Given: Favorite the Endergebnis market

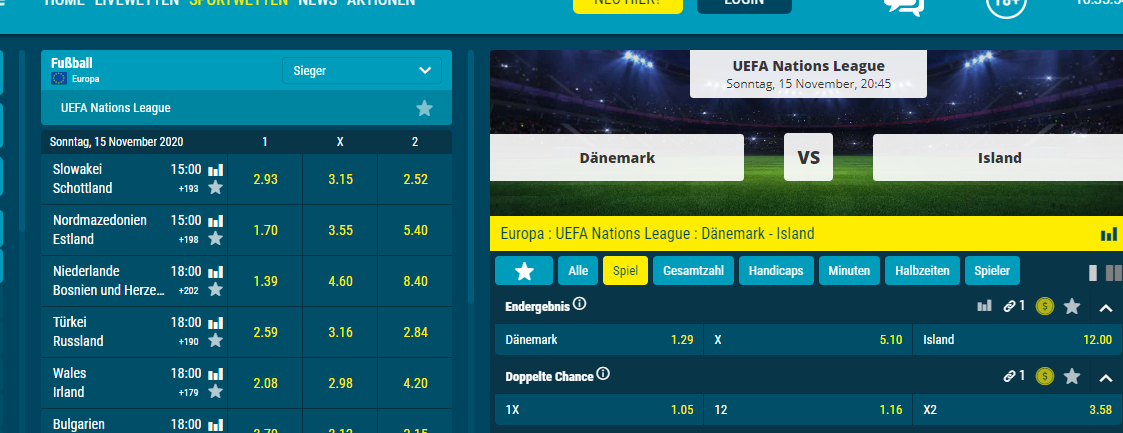Looking at the screenshot, I should (x=1071, y=306).
